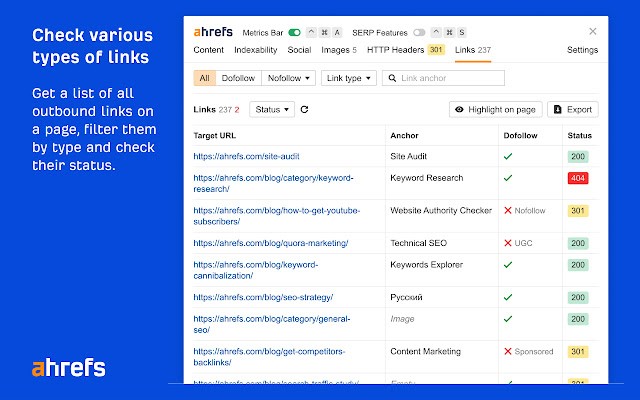Click the green check for Keyword Research
640x400 pixels.
[x=508, y=178]
